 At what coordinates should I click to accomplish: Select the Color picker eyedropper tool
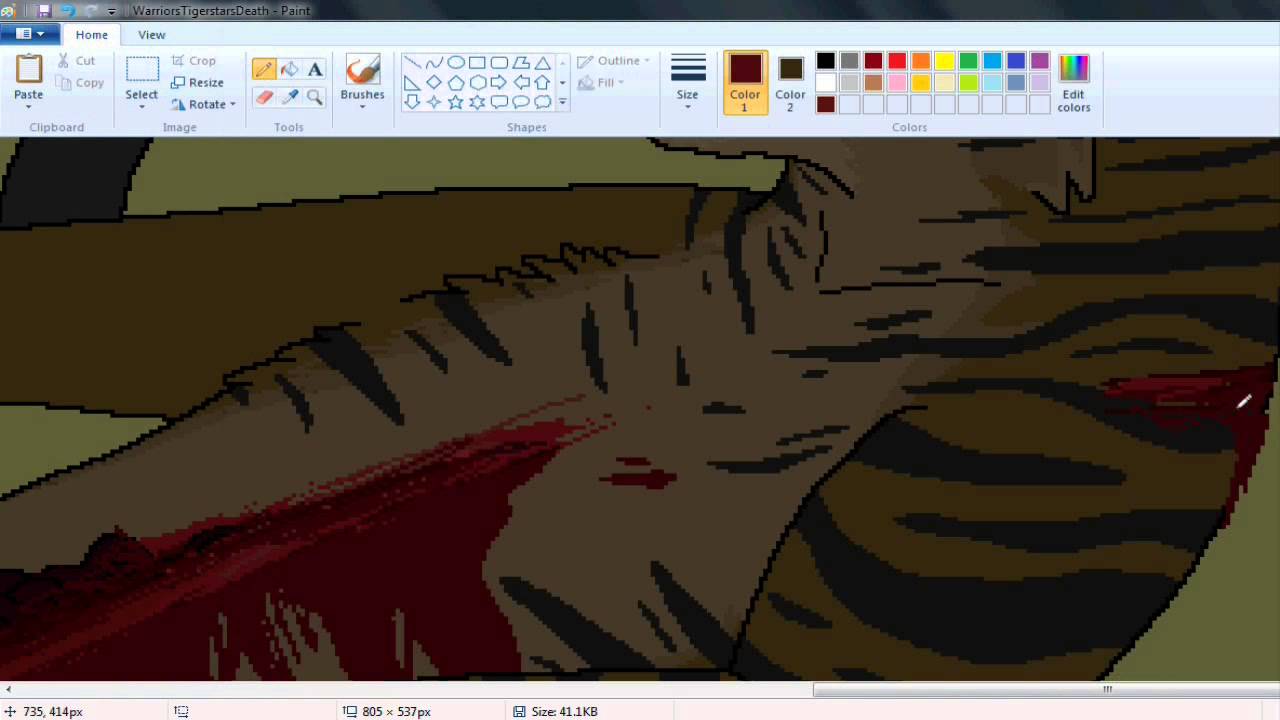pyautogui.click(x=289, y=97)
